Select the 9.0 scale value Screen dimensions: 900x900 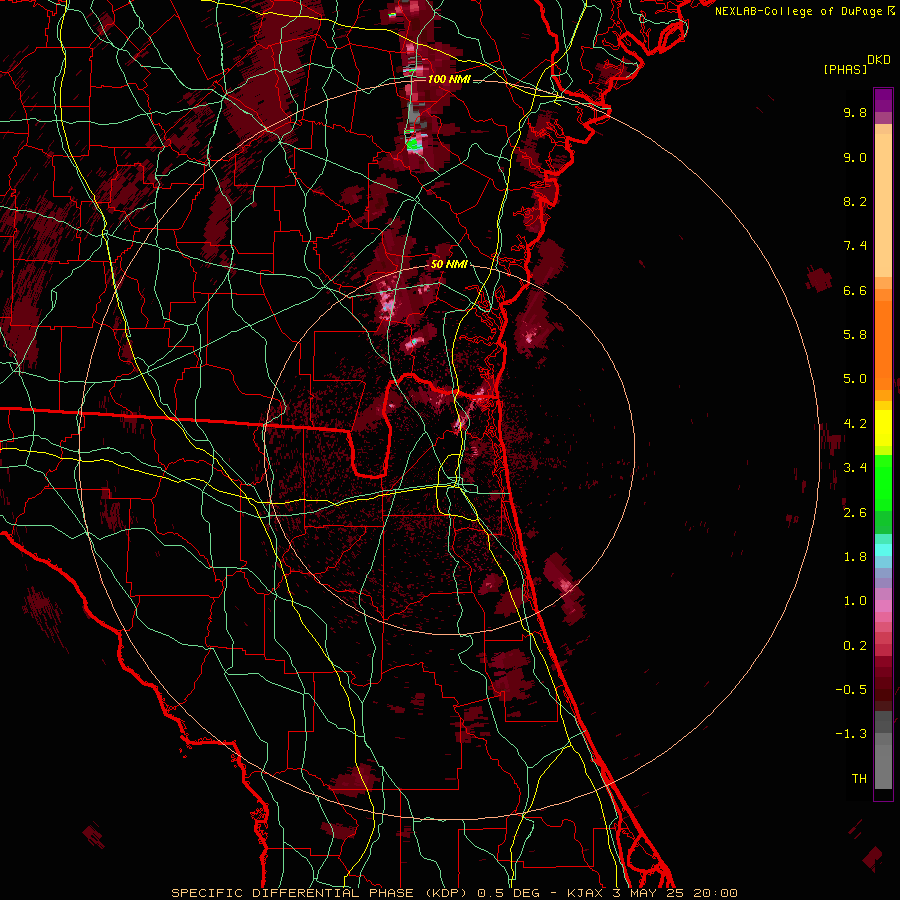point(855,157)
